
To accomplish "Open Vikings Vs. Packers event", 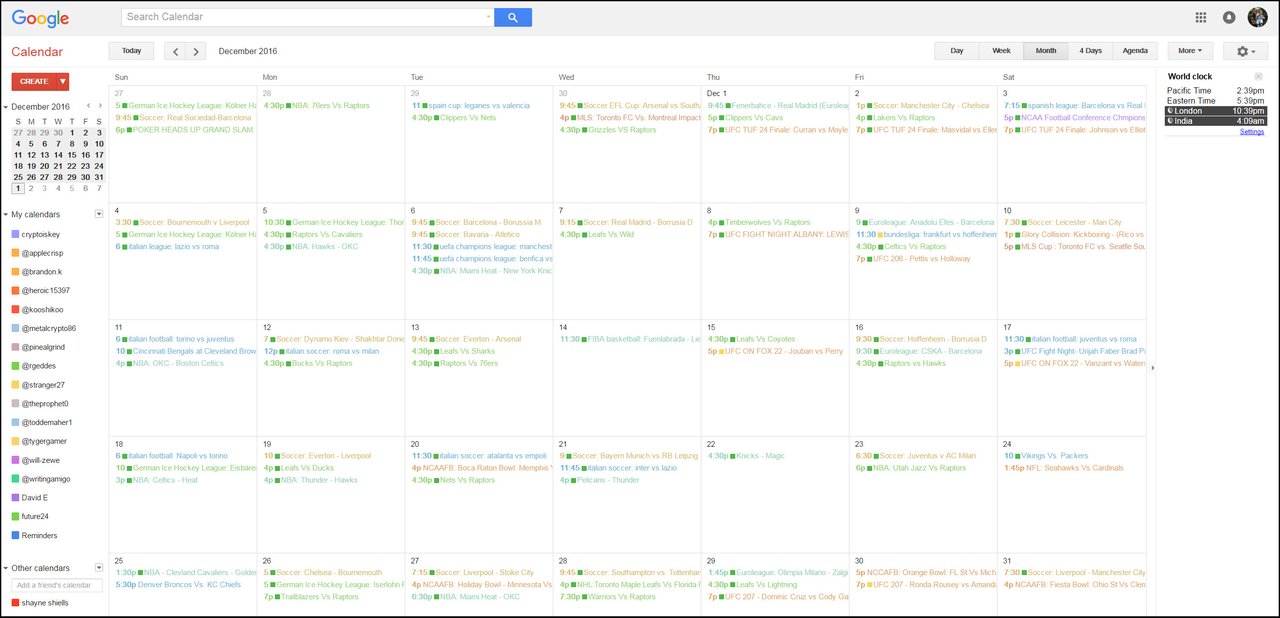I will (x=1045, y=456).
